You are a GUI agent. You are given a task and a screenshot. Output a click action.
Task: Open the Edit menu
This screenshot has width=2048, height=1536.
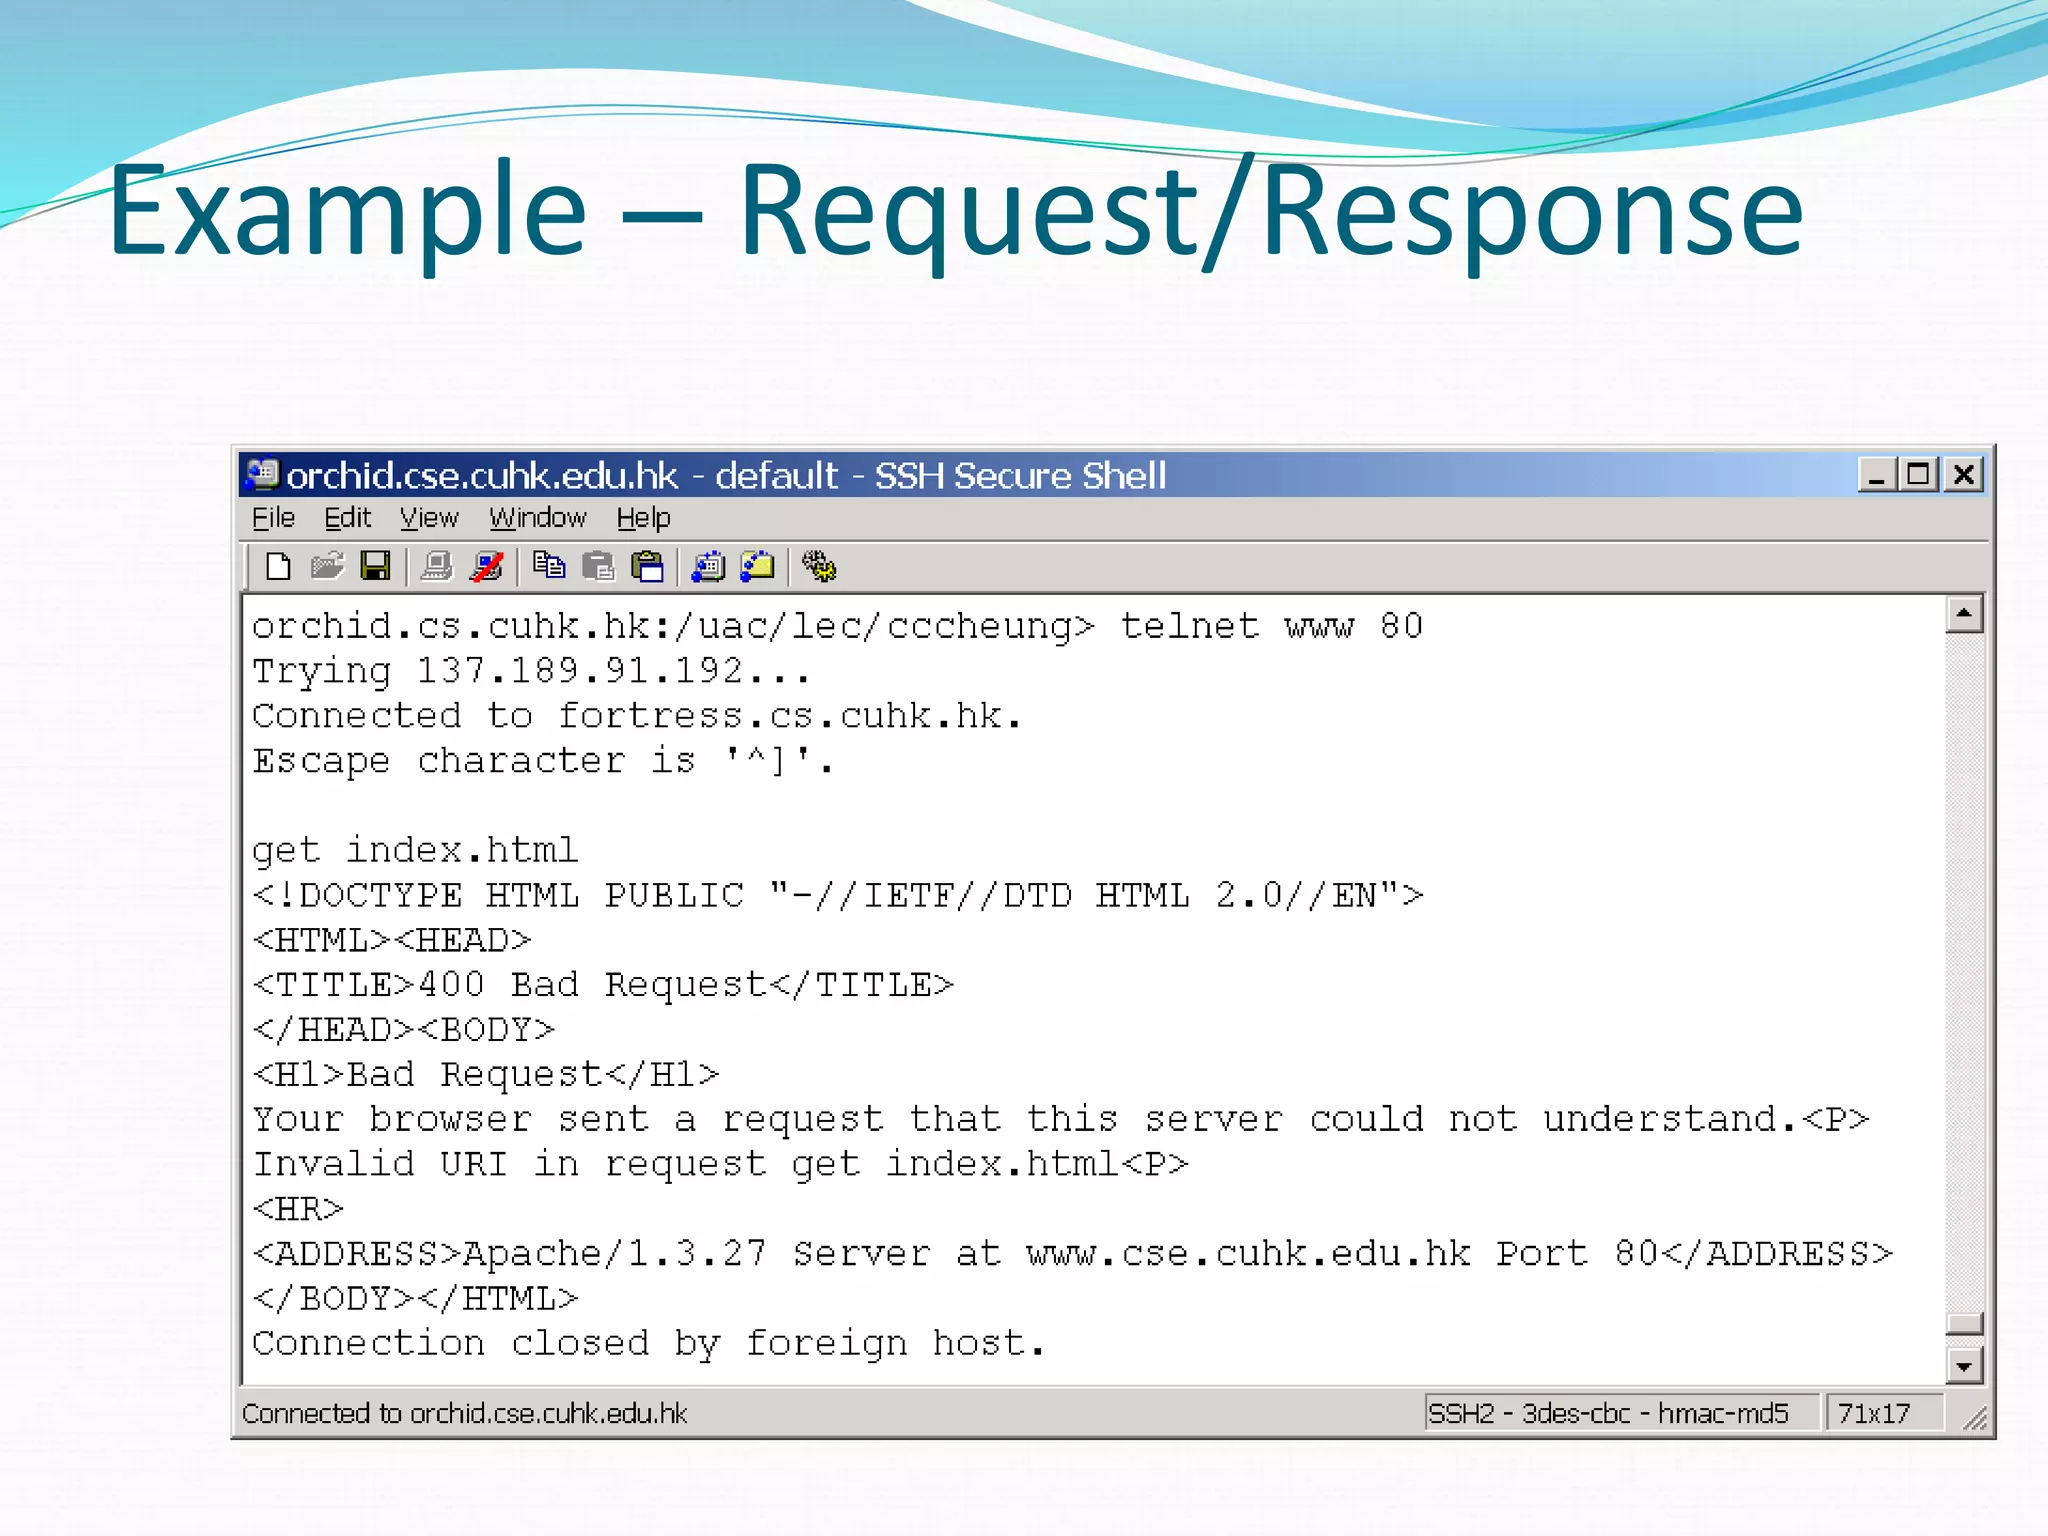(x=347, y=518)
